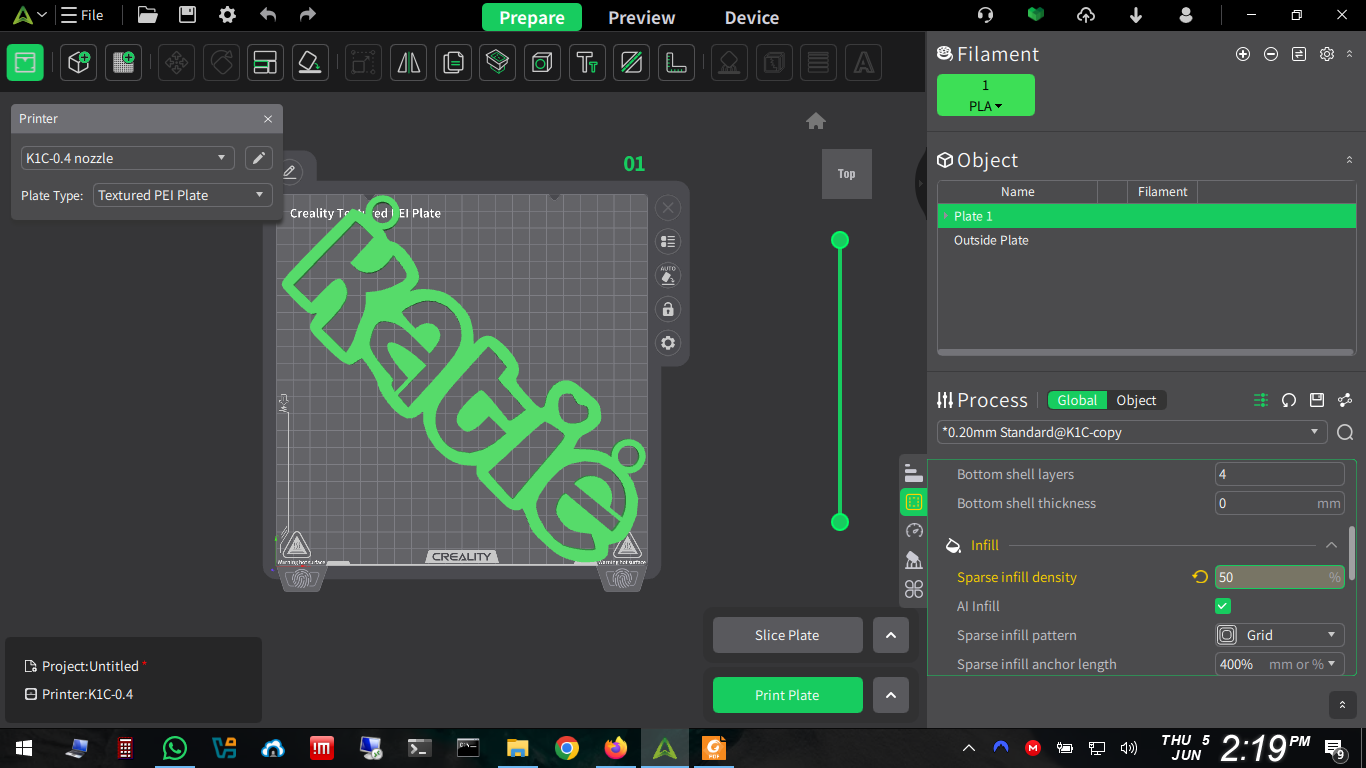
Task: Undo the last action
Action: click(x=268, y=15)
